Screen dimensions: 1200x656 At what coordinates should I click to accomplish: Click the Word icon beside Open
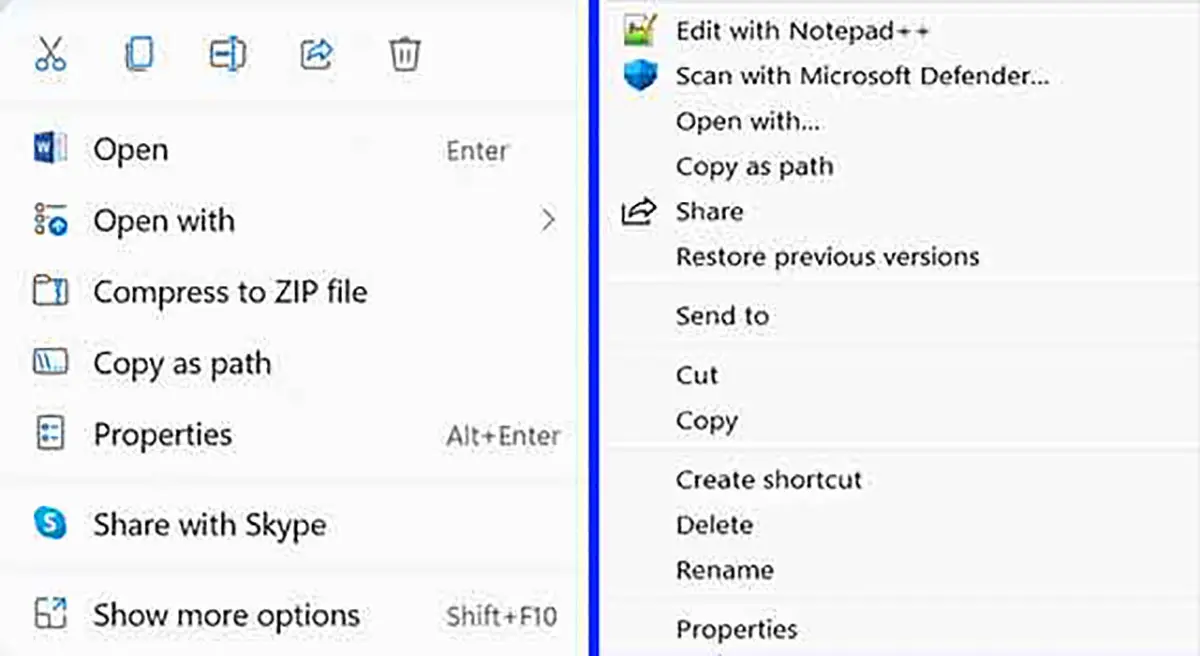50,150
